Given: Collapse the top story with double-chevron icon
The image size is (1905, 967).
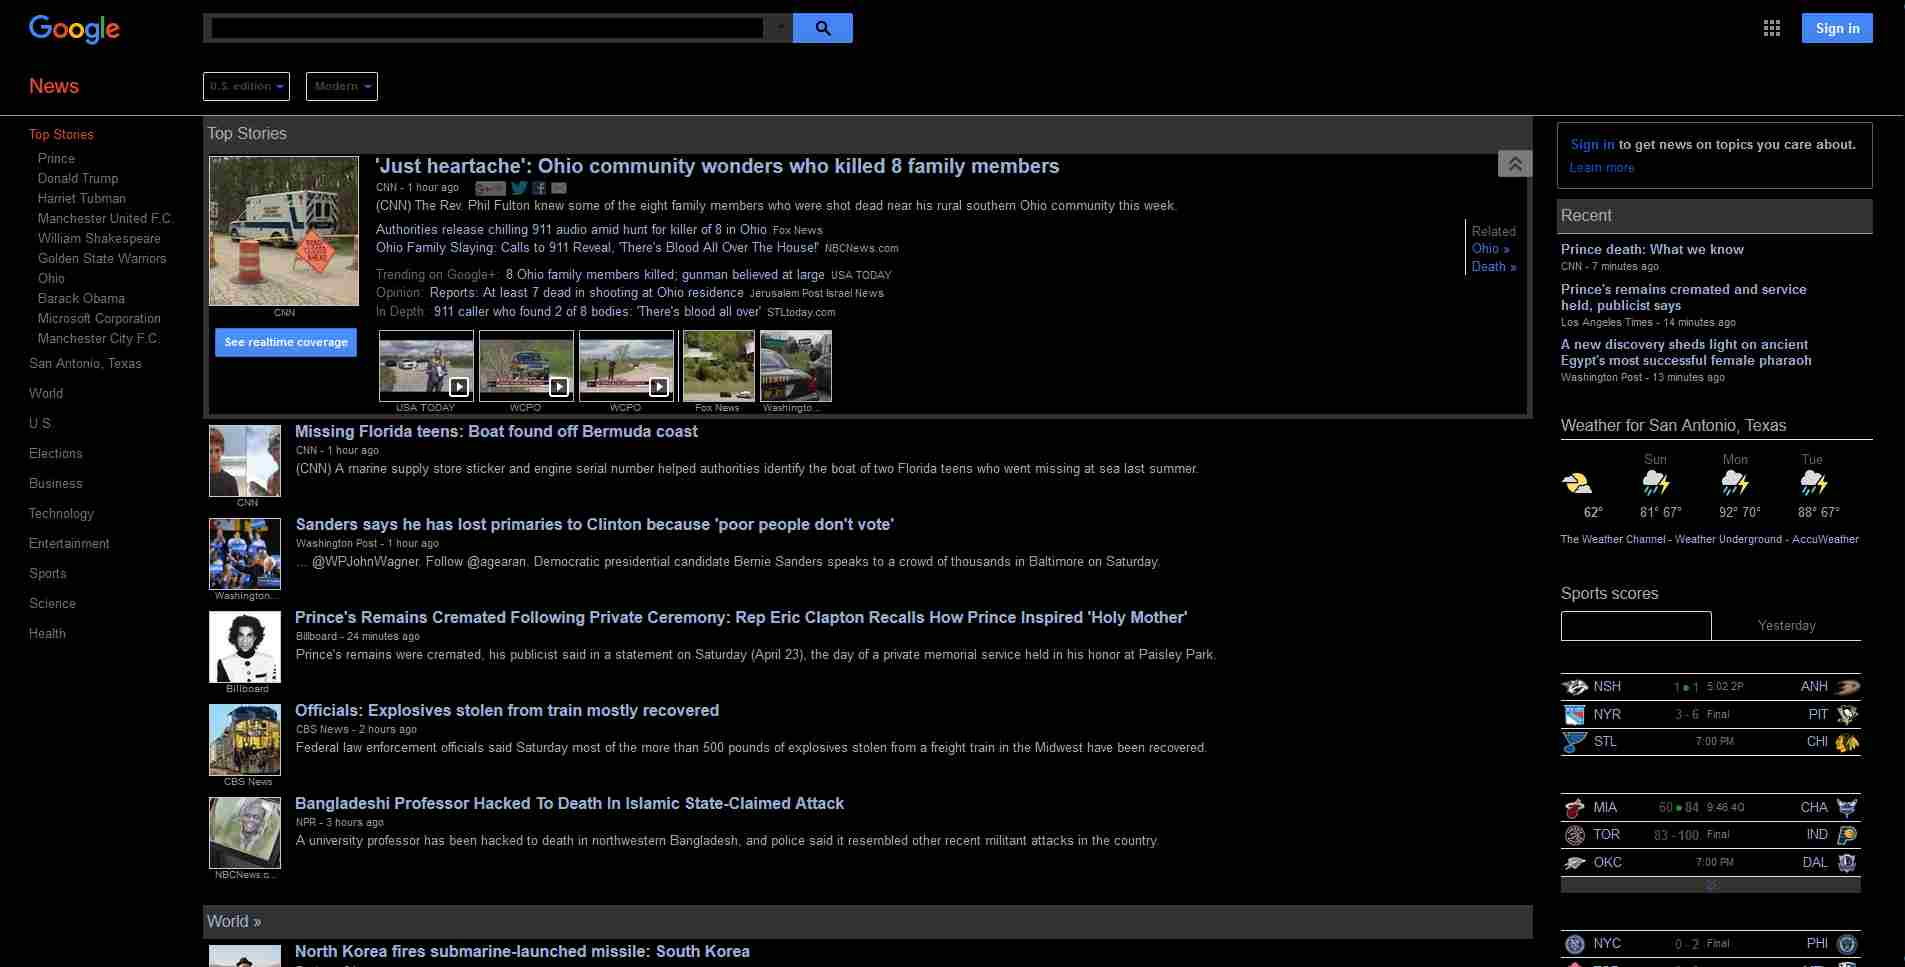Looking at the screenshot, I should [1515, 163].
